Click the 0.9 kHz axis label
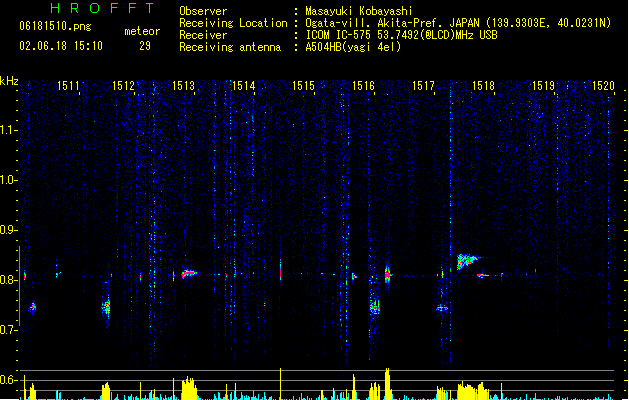The image size is (629, 400). pyautogui.click(x=8, y=230)
